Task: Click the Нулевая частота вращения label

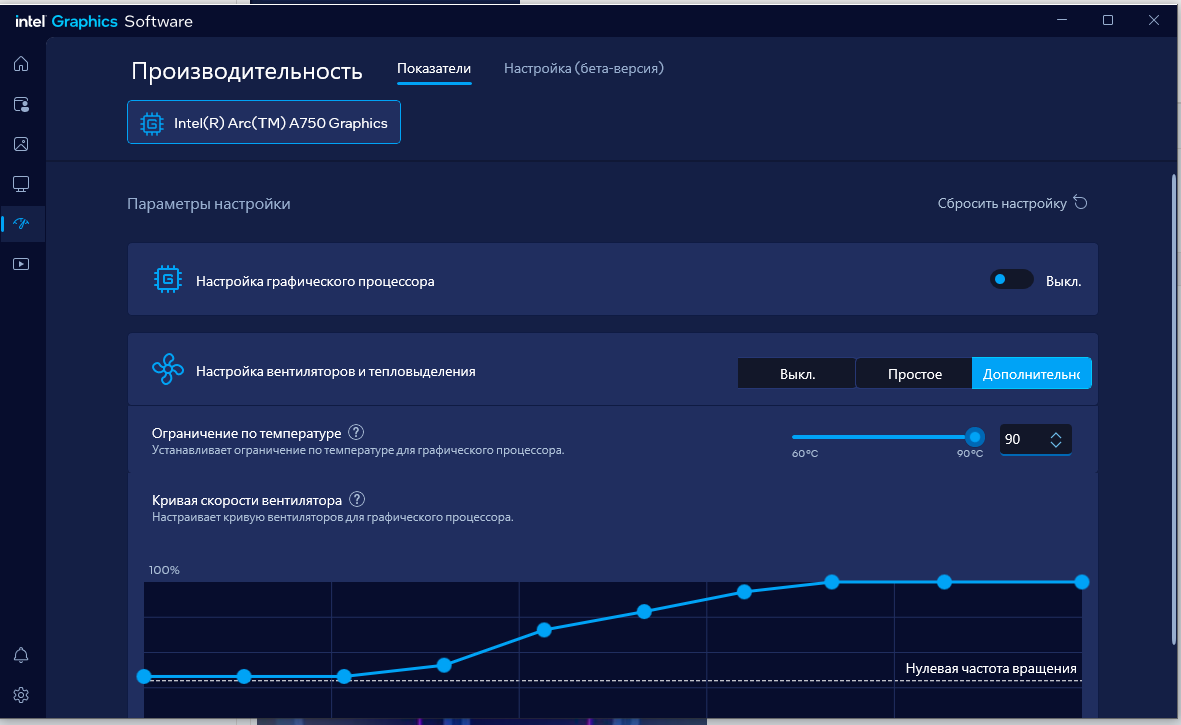Action: point(990,669)
